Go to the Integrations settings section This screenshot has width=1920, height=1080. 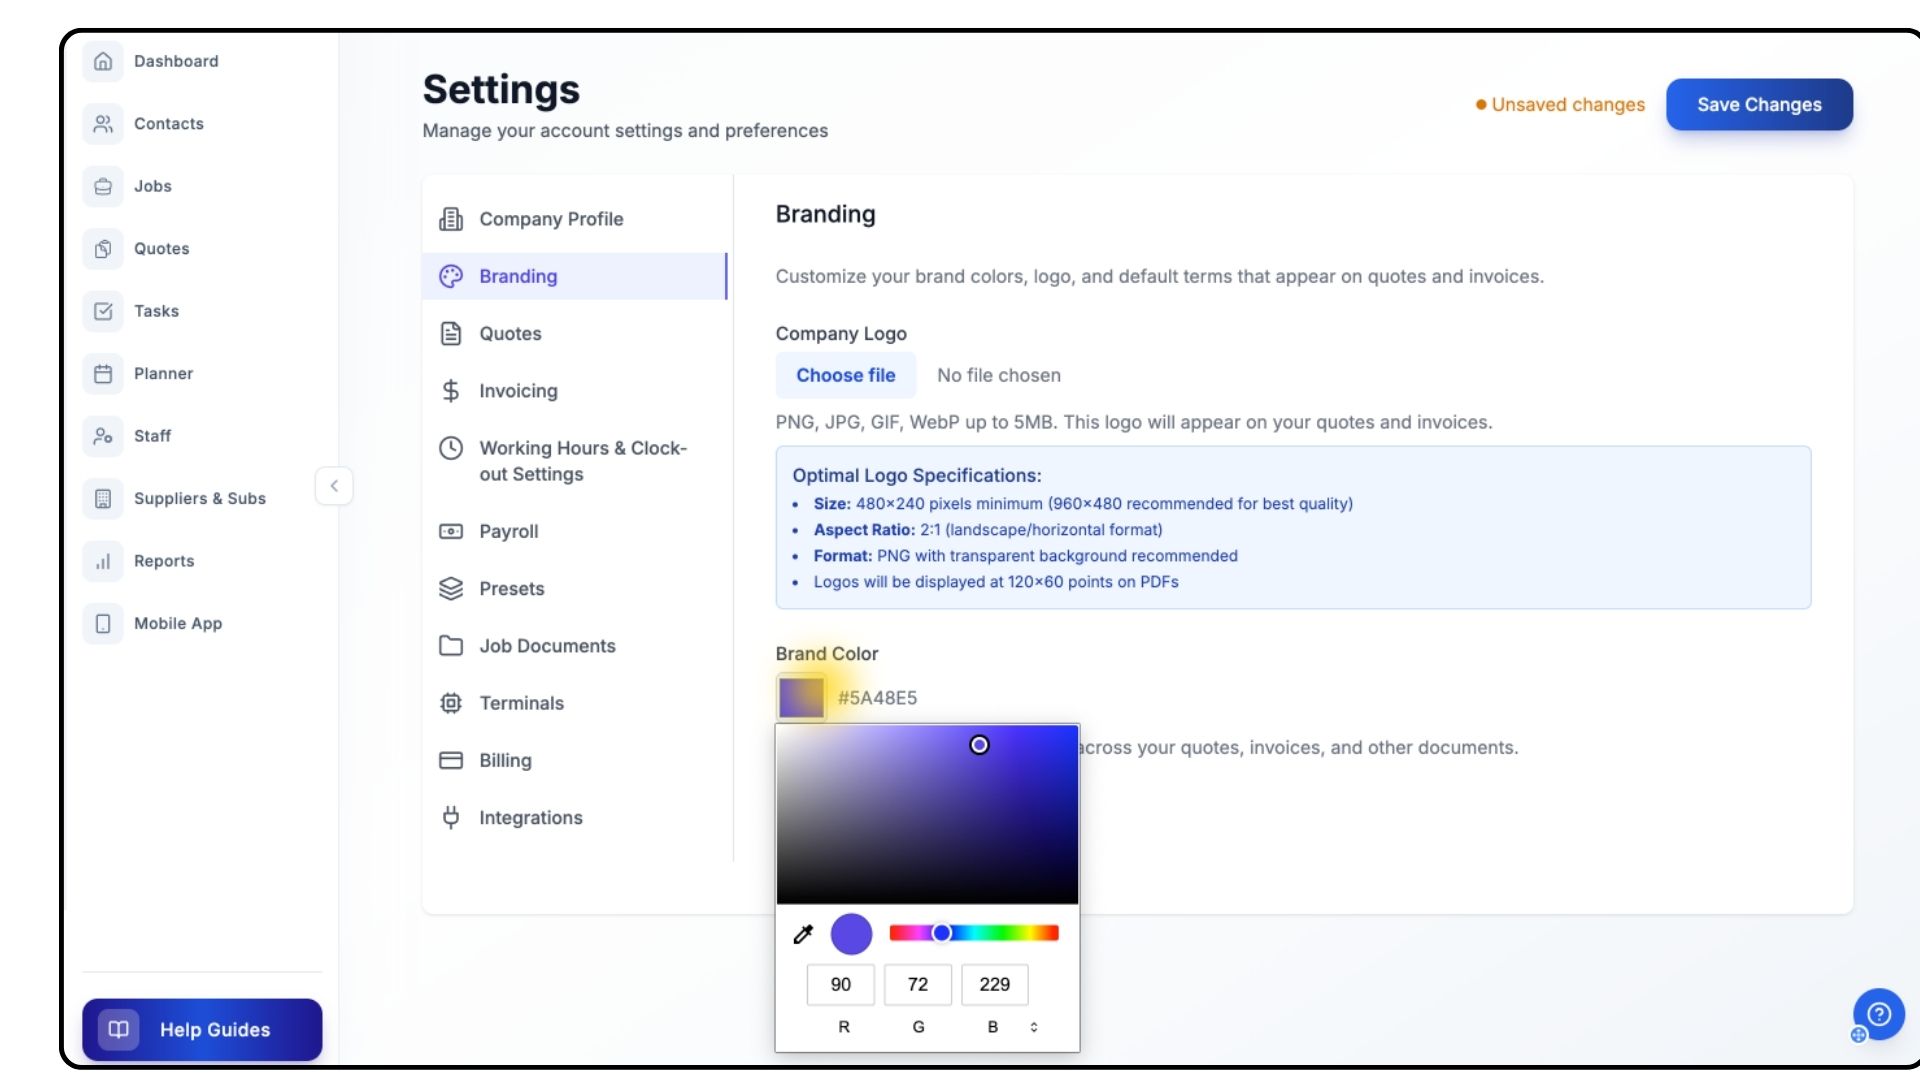[530, 818]
